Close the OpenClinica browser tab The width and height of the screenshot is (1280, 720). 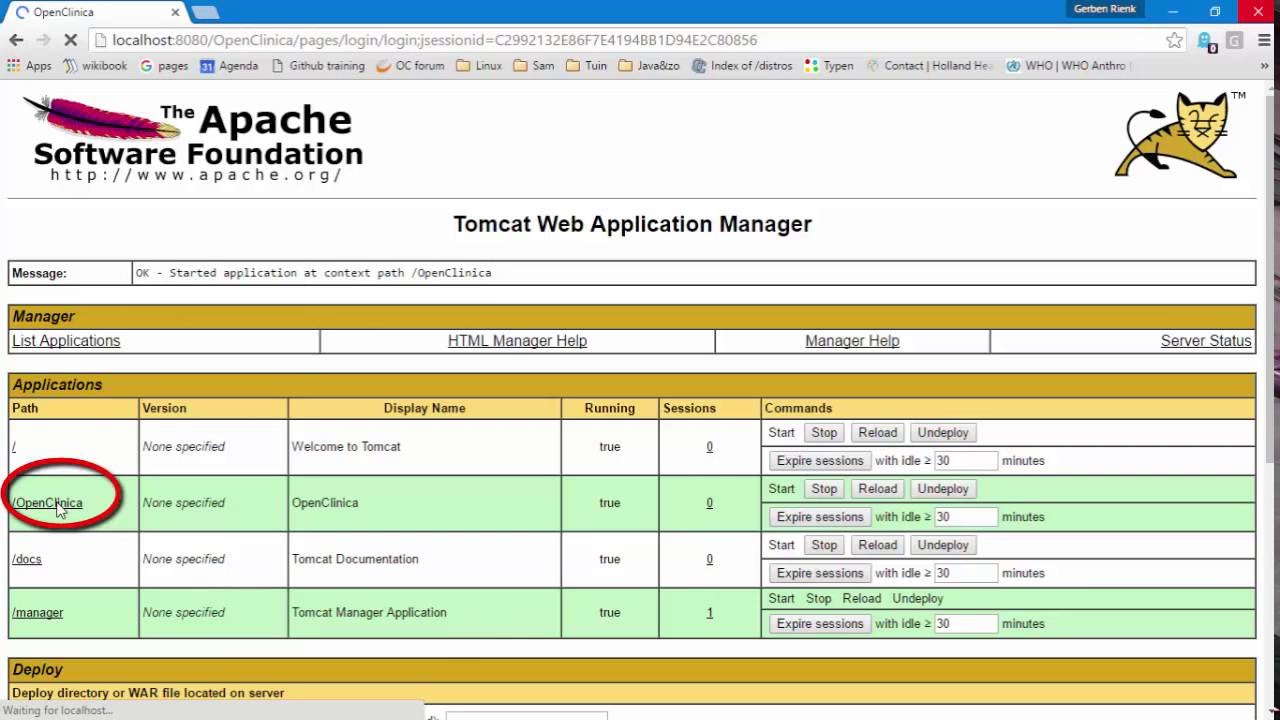coord(174,12)
